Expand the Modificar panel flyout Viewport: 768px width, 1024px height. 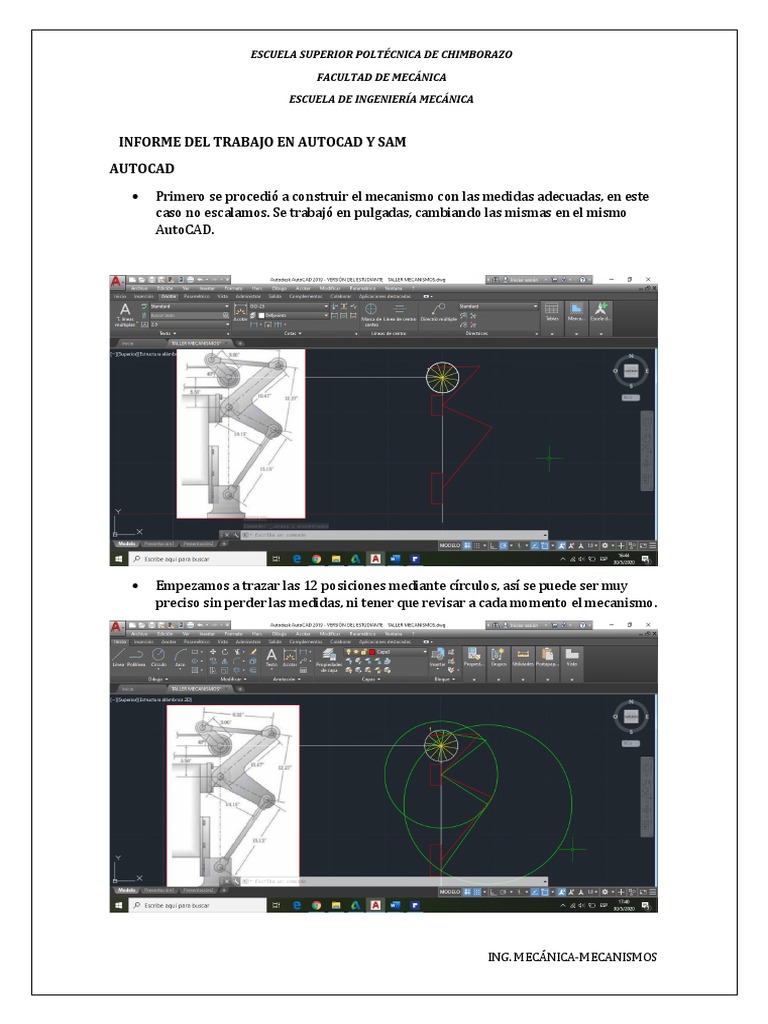(x=232, y=679)
